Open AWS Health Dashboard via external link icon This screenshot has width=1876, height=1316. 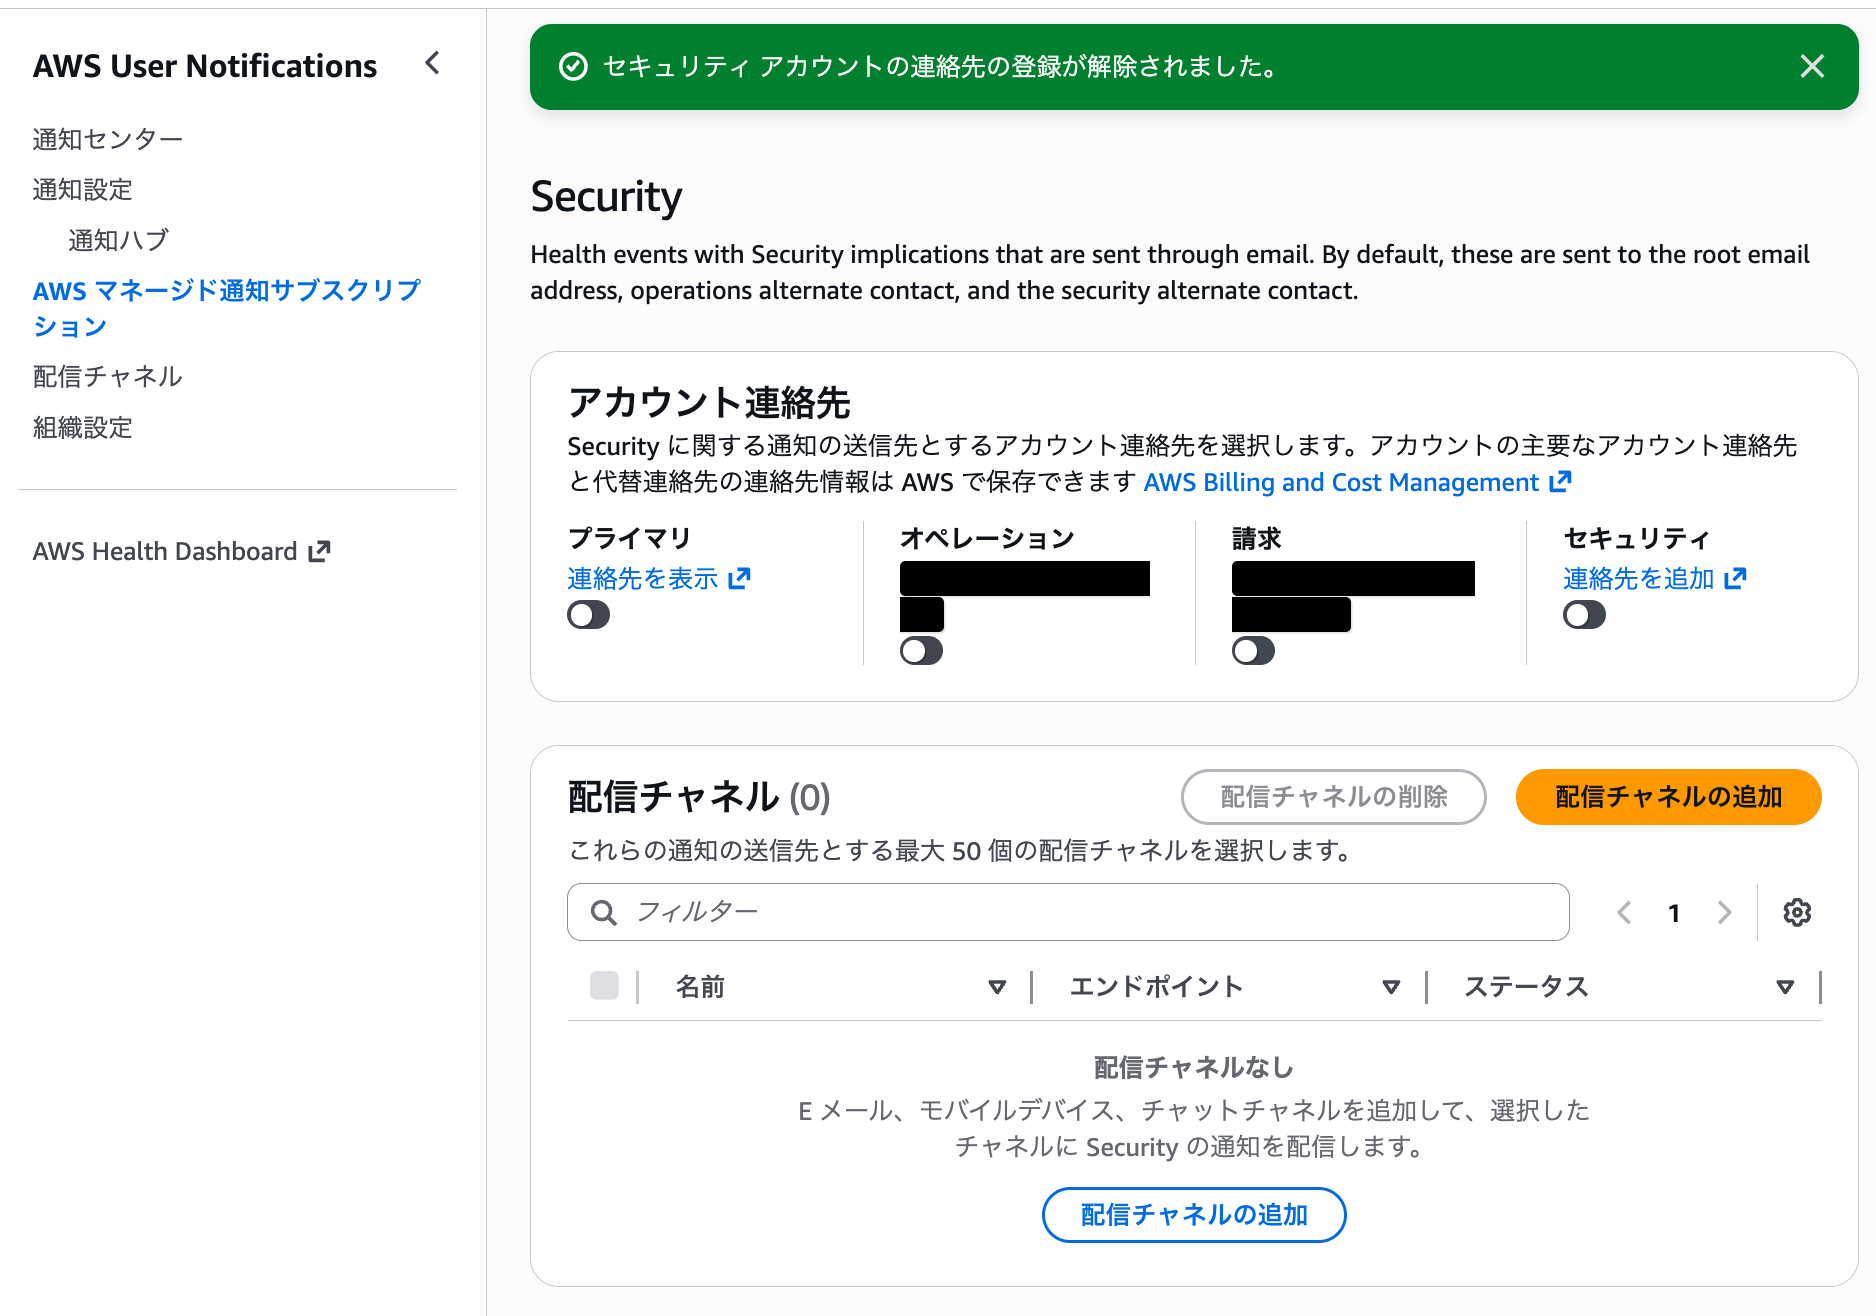point(319,550)
